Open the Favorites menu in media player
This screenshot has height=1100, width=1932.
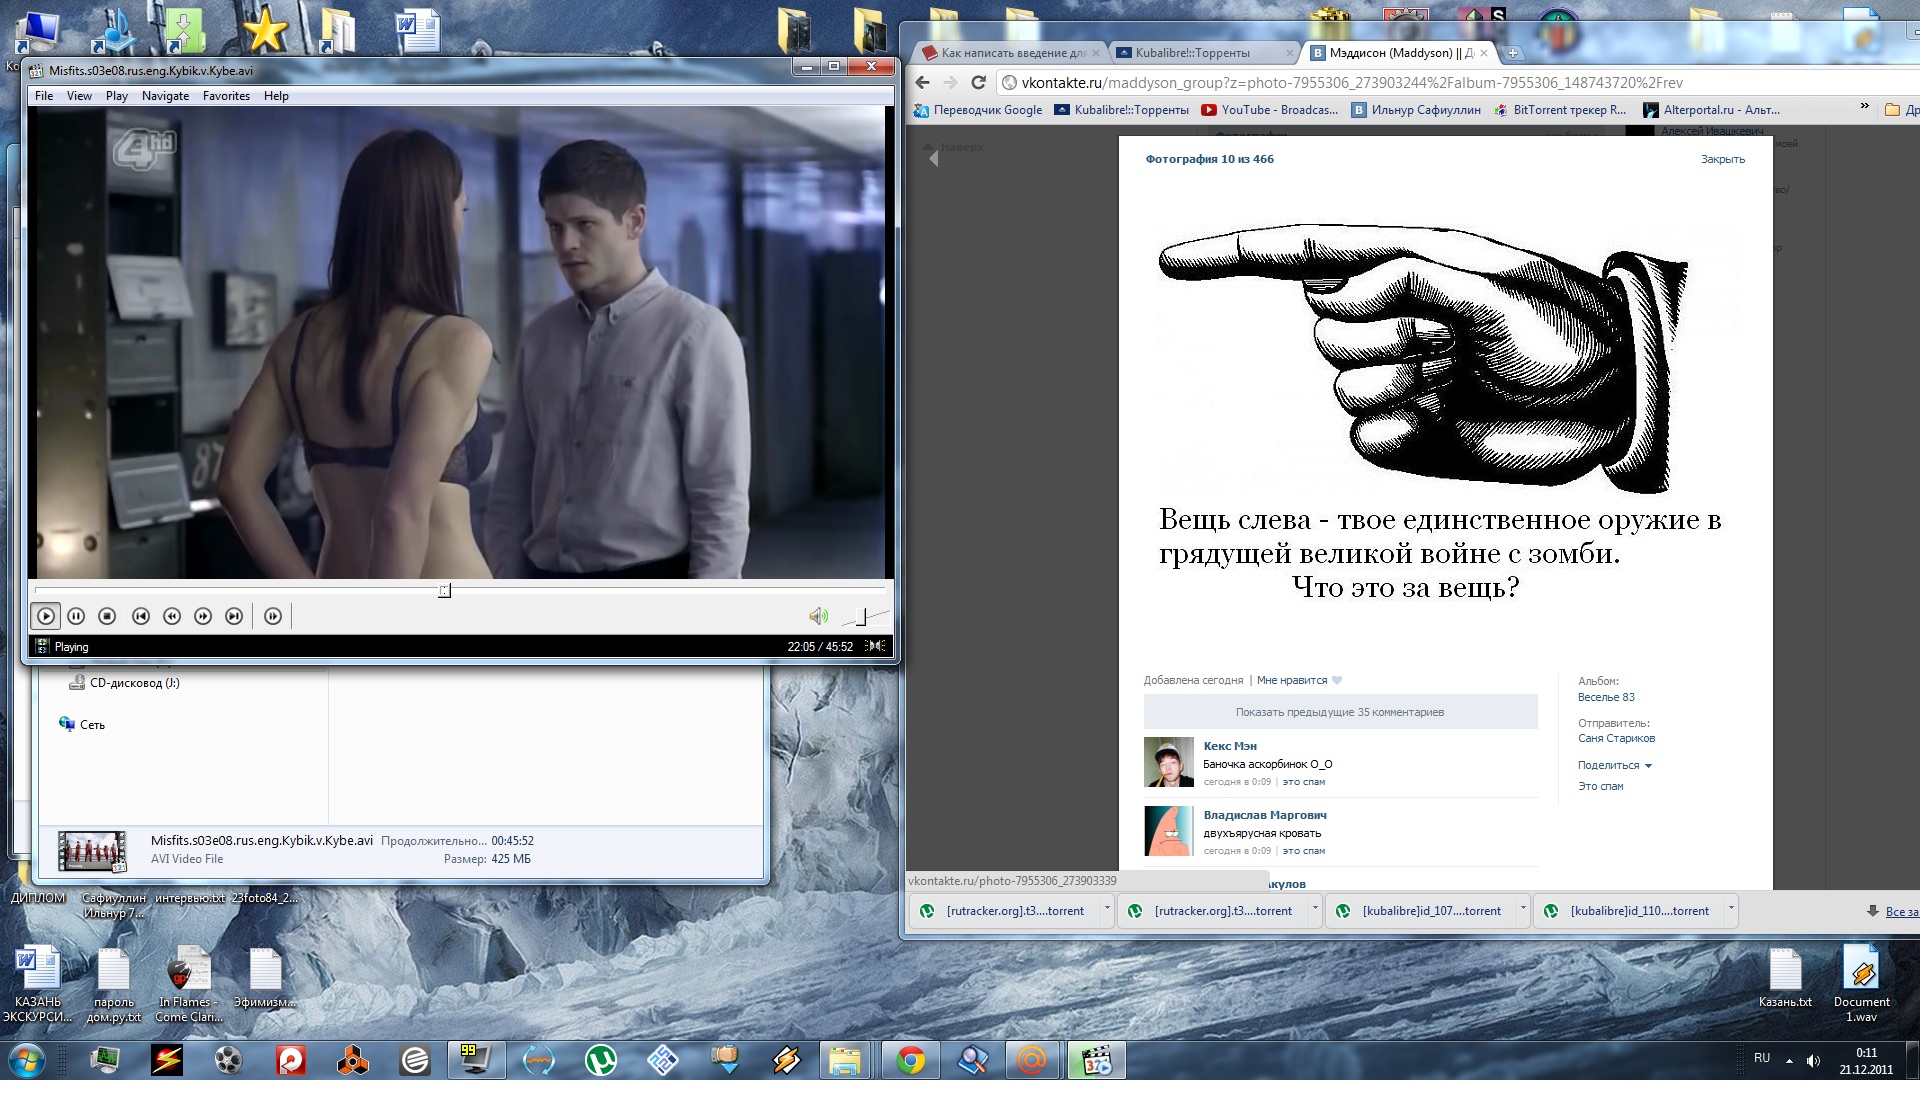pos(228,97)
